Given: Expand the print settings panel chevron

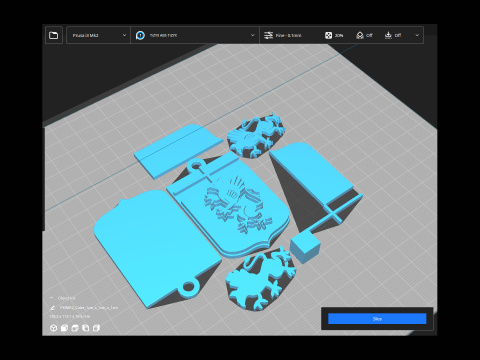Looking at the screenshot, I should [x=417, y=35].
